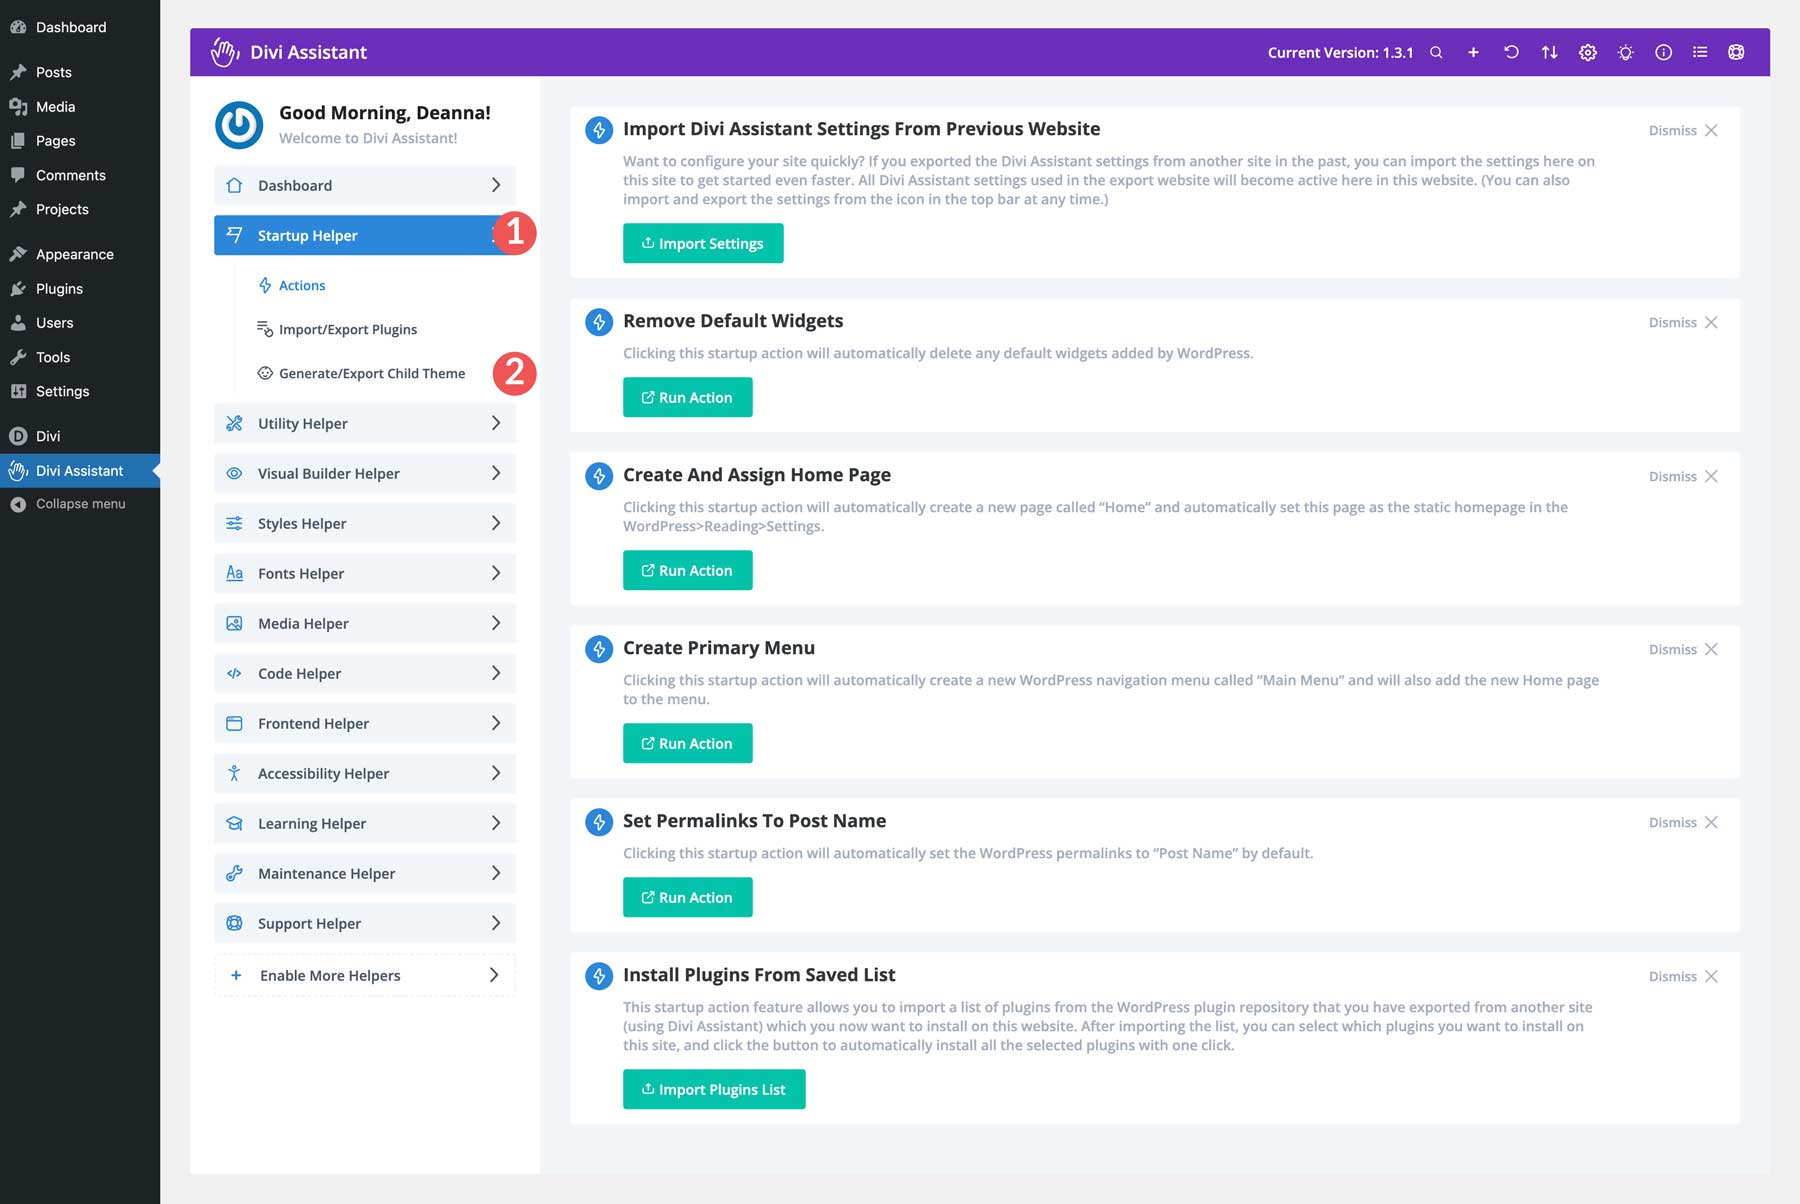Image resolution: width=1800 pixels, height=1204 pixels.
Task: Expand the Fonts Helper section
Action: click(x=364, y=573)
